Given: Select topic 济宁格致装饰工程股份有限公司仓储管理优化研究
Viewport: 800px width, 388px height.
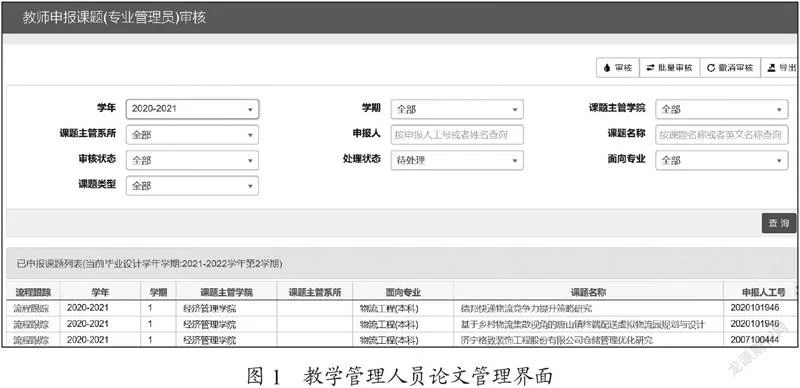Looking at the screenshot, I should [x=557, y=340].
